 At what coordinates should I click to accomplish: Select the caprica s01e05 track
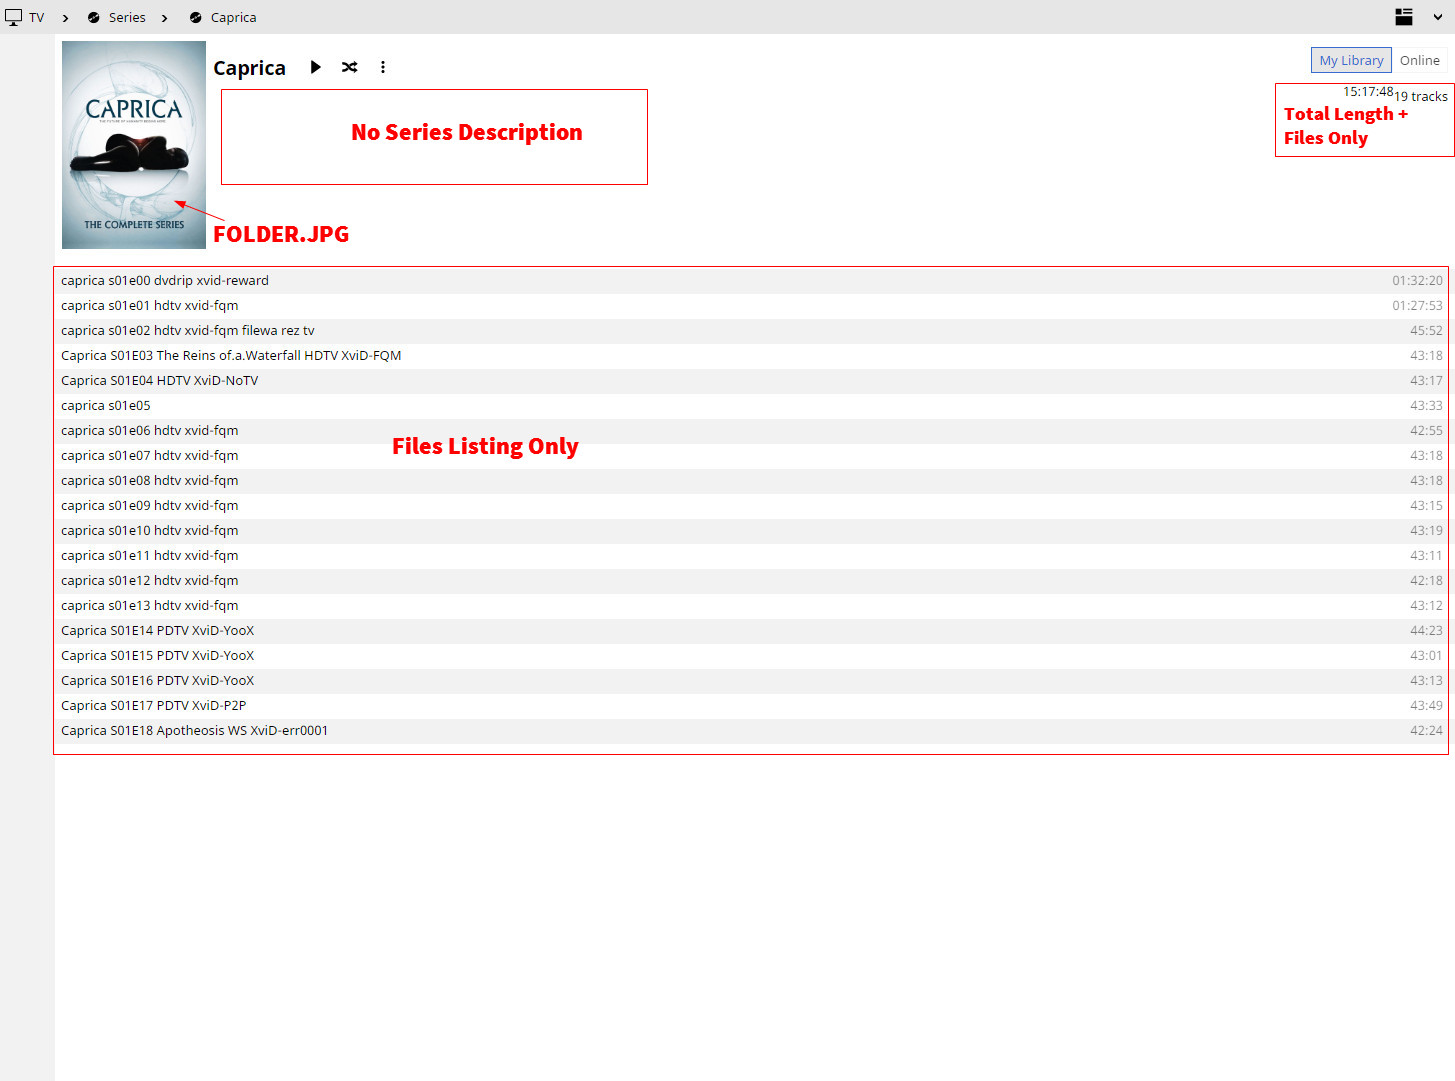106,406
